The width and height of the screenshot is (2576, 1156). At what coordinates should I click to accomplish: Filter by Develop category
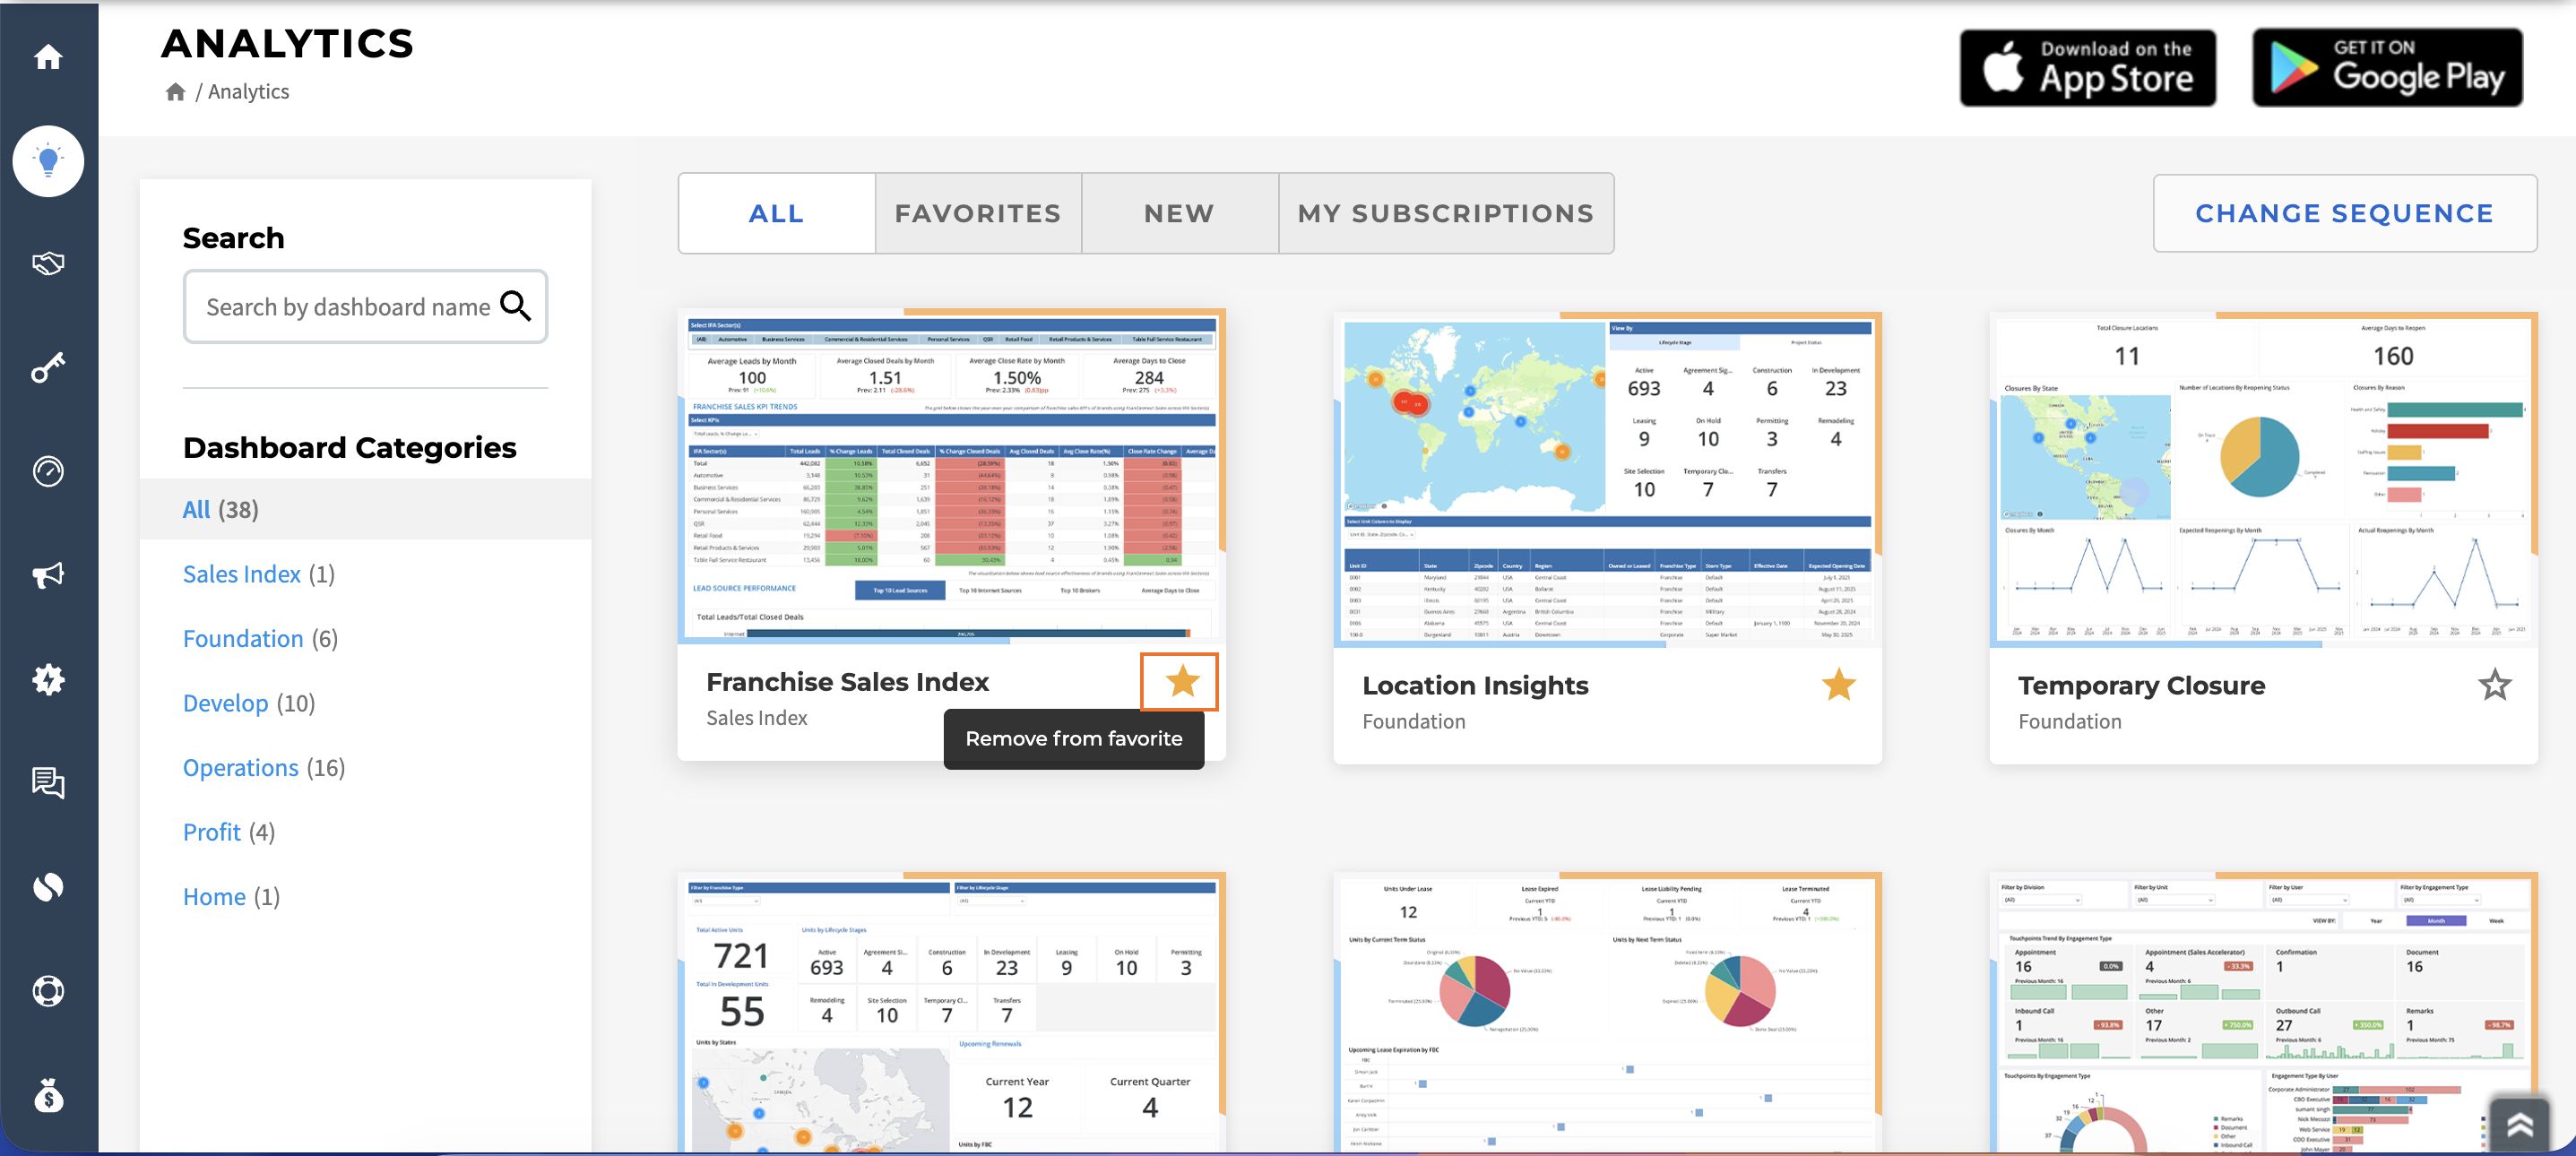[x=249, y=703]
